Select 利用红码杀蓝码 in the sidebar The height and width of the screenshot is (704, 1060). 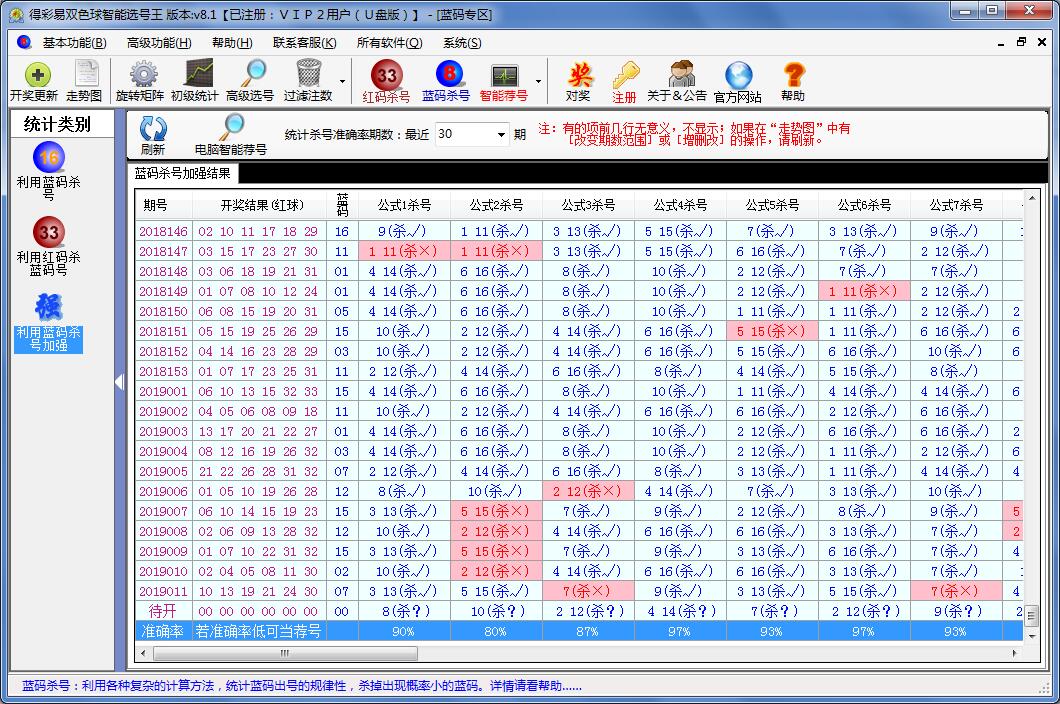(x=47, y=247)
